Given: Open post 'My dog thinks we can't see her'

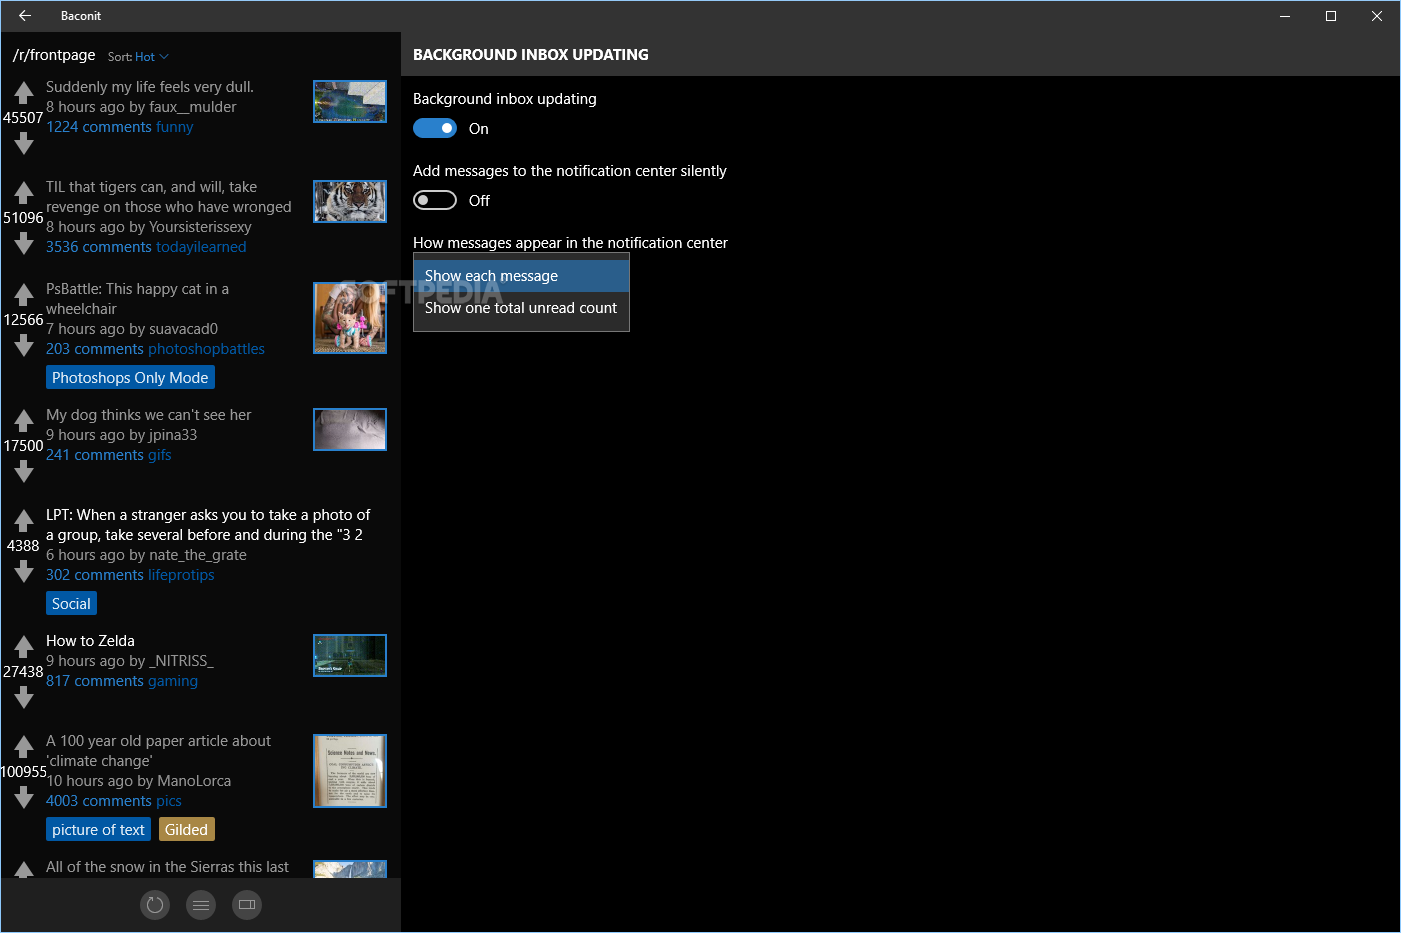Looking at the screenshot, I should 148,415.
